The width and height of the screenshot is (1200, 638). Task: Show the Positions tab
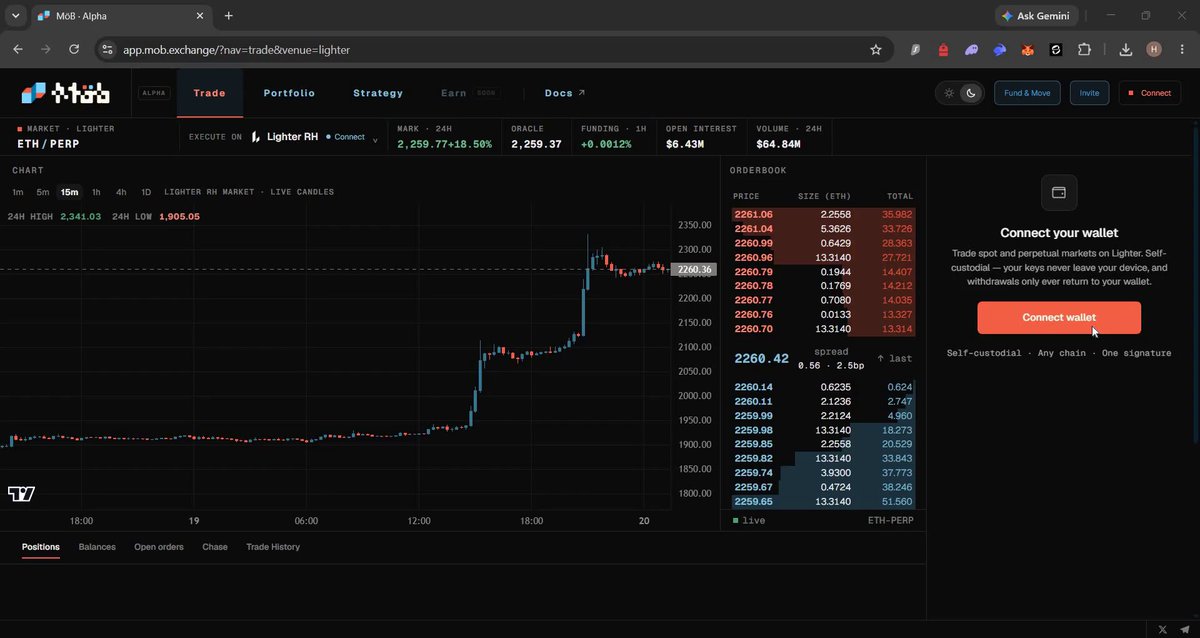41,547
